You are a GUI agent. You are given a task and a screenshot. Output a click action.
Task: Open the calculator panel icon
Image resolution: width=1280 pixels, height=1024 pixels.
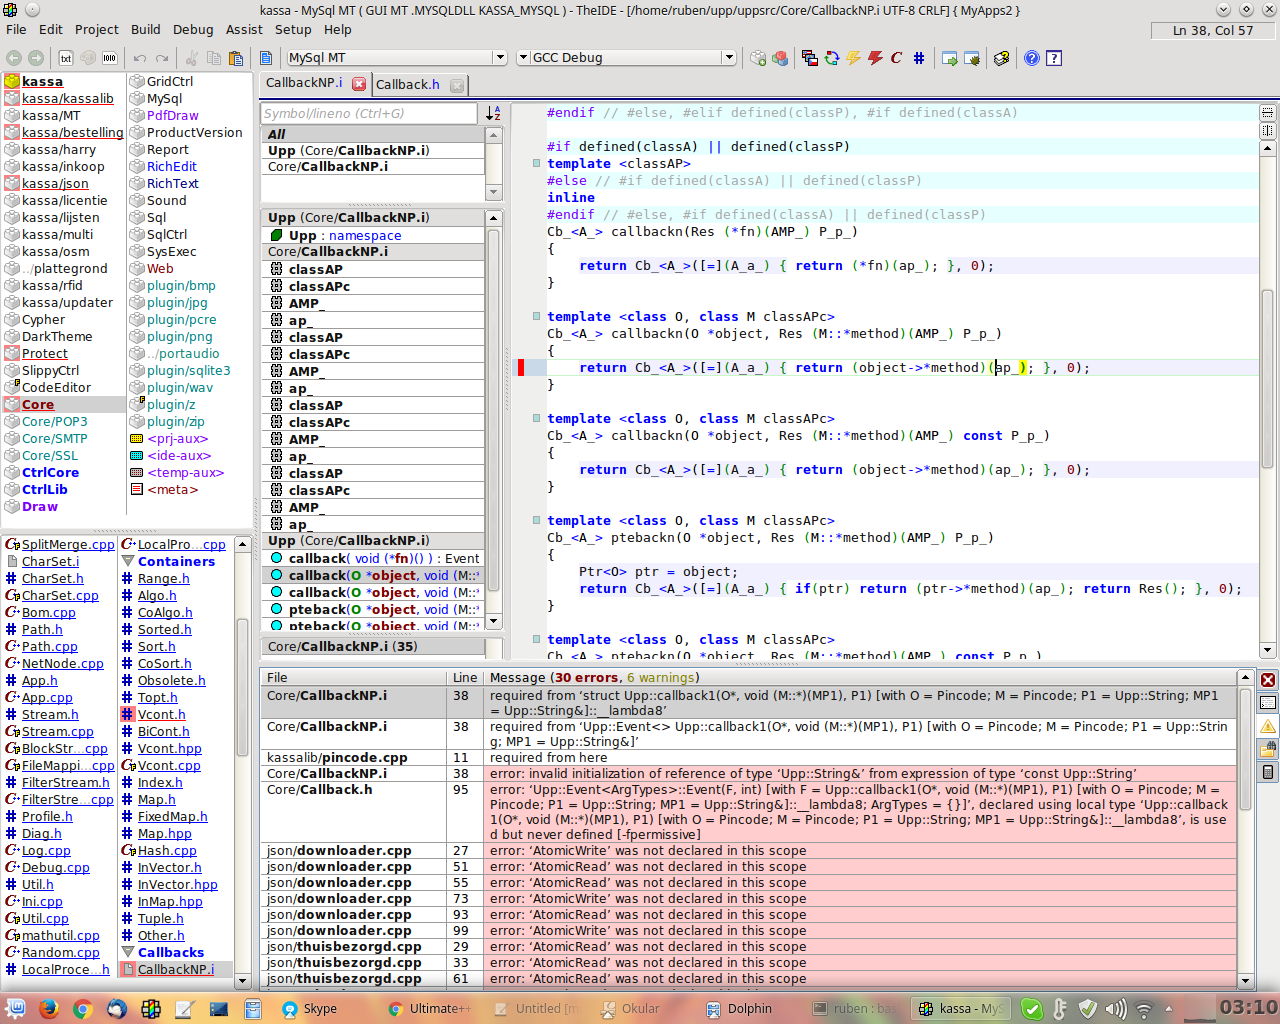[x=1268, y=771]
